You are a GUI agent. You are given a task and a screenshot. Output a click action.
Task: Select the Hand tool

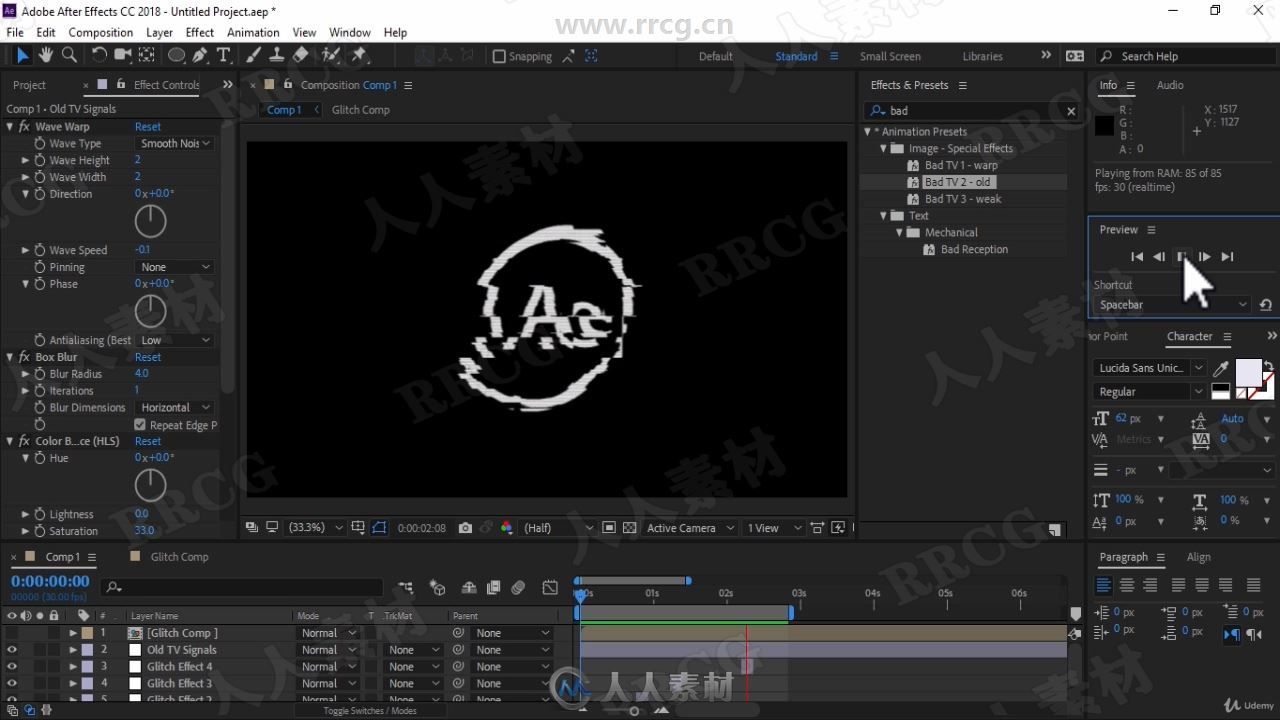coord(46,56)
